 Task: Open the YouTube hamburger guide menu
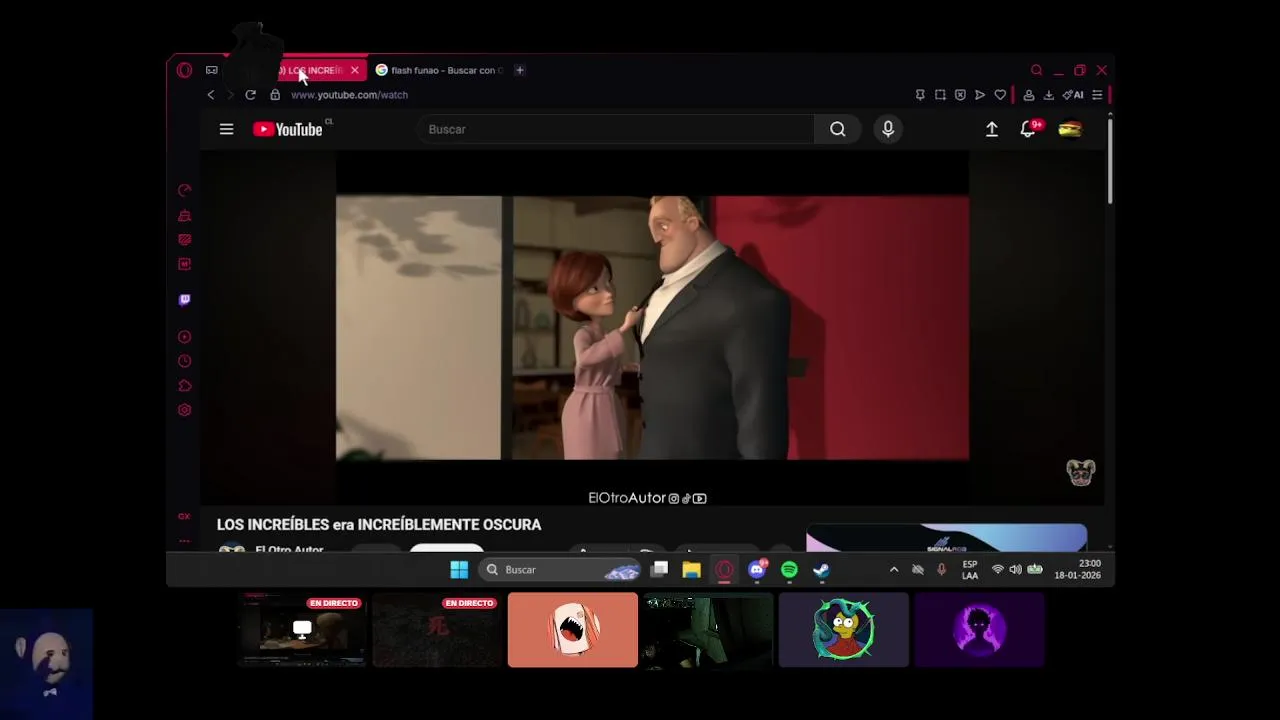tap(226, 129)
